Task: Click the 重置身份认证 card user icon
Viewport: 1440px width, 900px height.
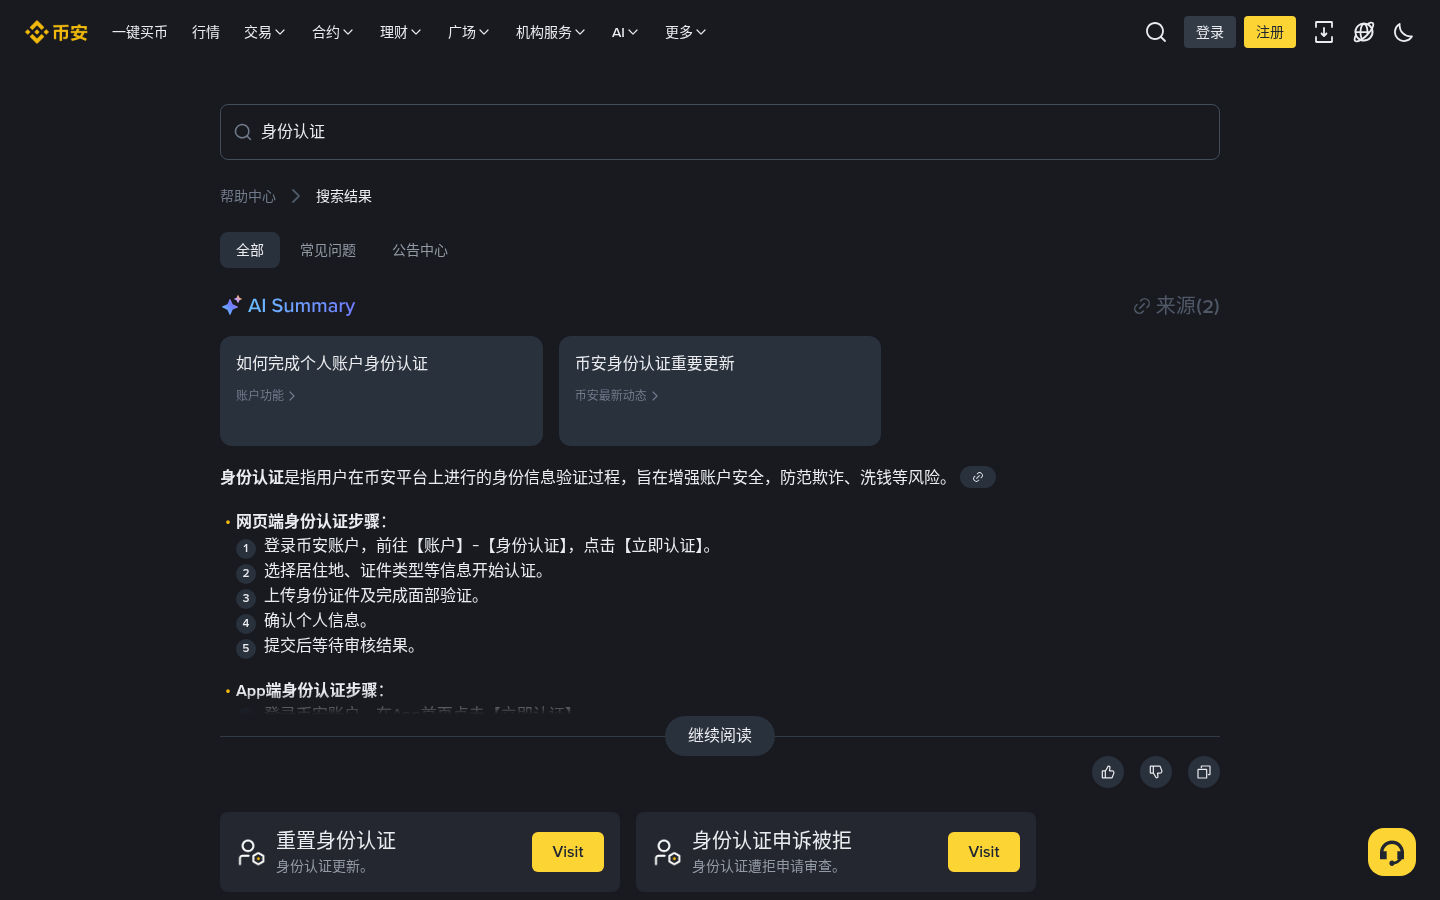Action: pos(251,852)
